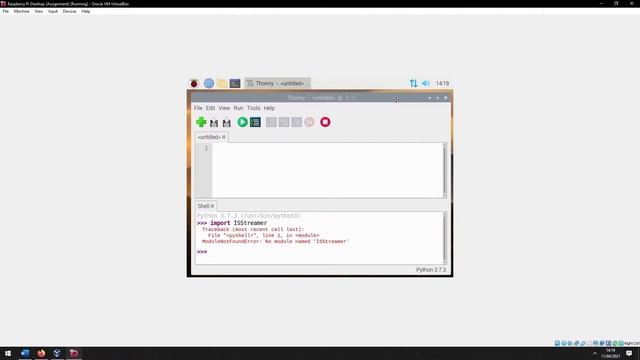Open VirtualBox Machine menu

coord(22,11)
